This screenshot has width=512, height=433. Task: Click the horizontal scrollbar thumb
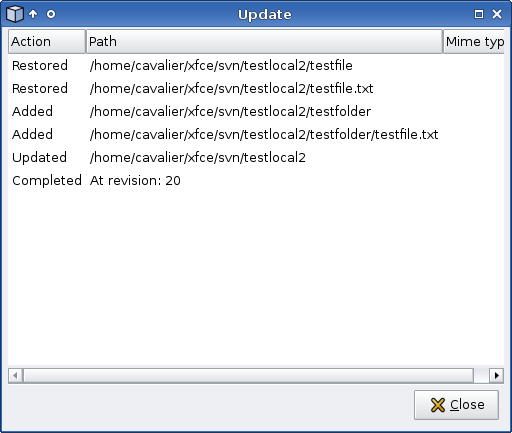click(248, 376)
